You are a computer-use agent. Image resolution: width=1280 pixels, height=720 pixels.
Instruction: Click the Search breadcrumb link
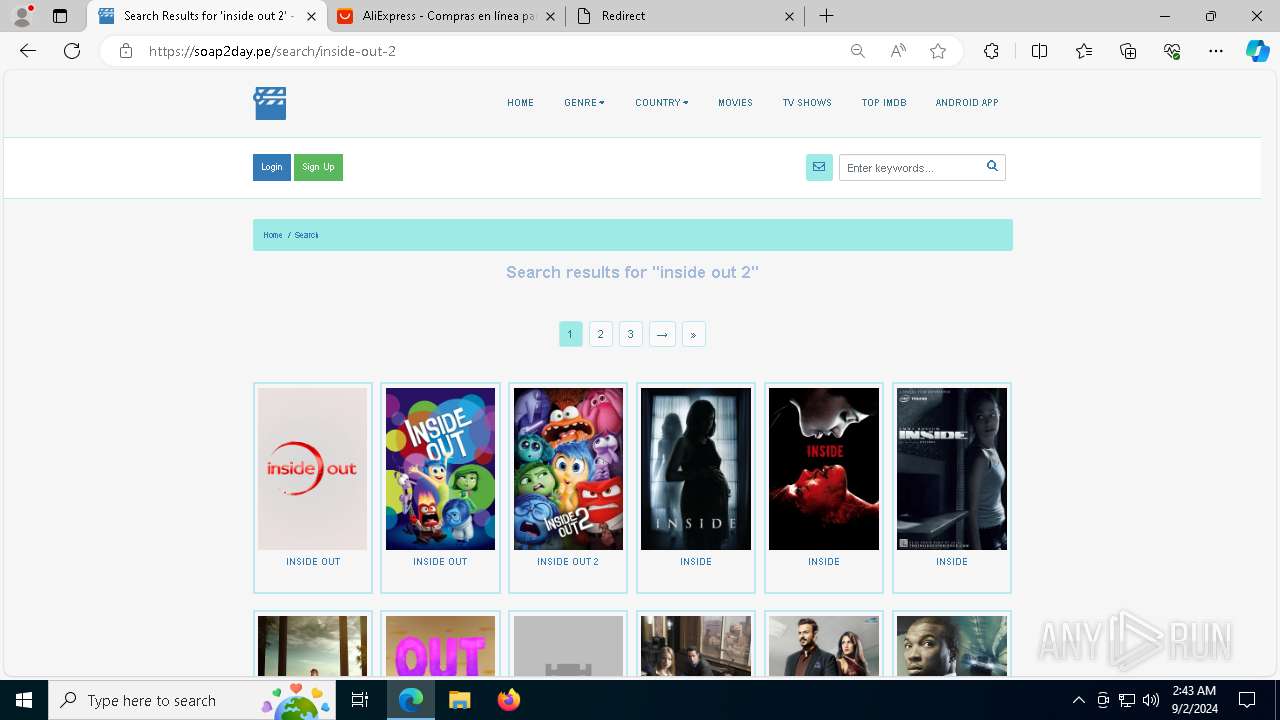coord(306,235)
